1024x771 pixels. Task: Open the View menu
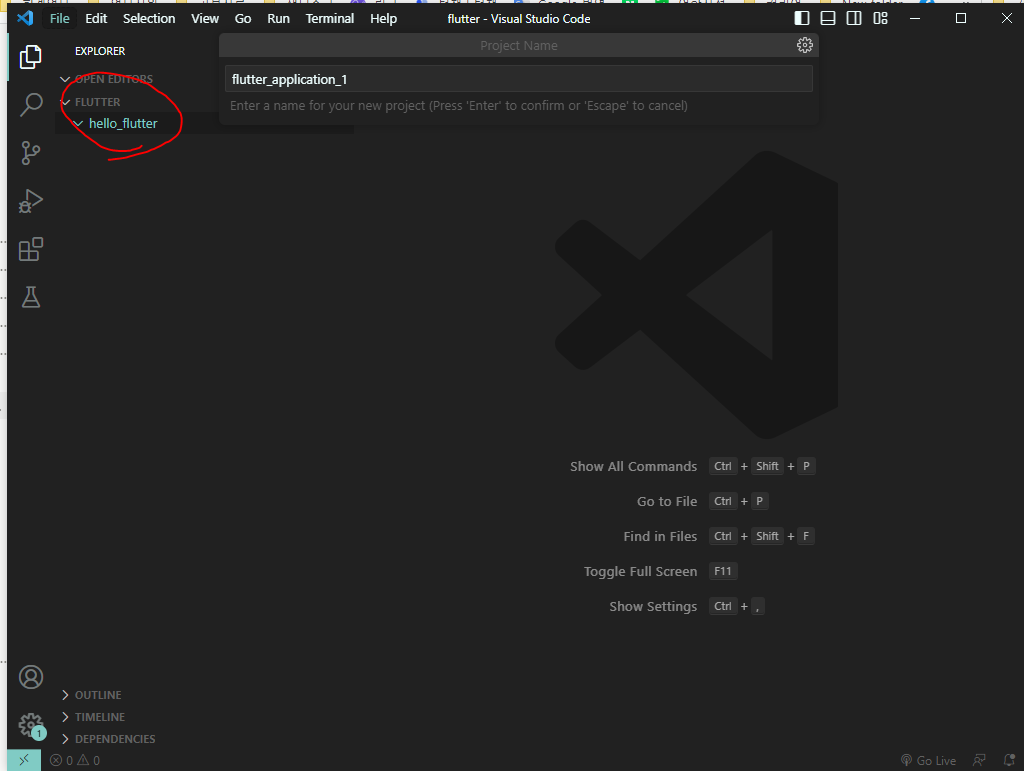pyautogui.click(x=205, y=18)
